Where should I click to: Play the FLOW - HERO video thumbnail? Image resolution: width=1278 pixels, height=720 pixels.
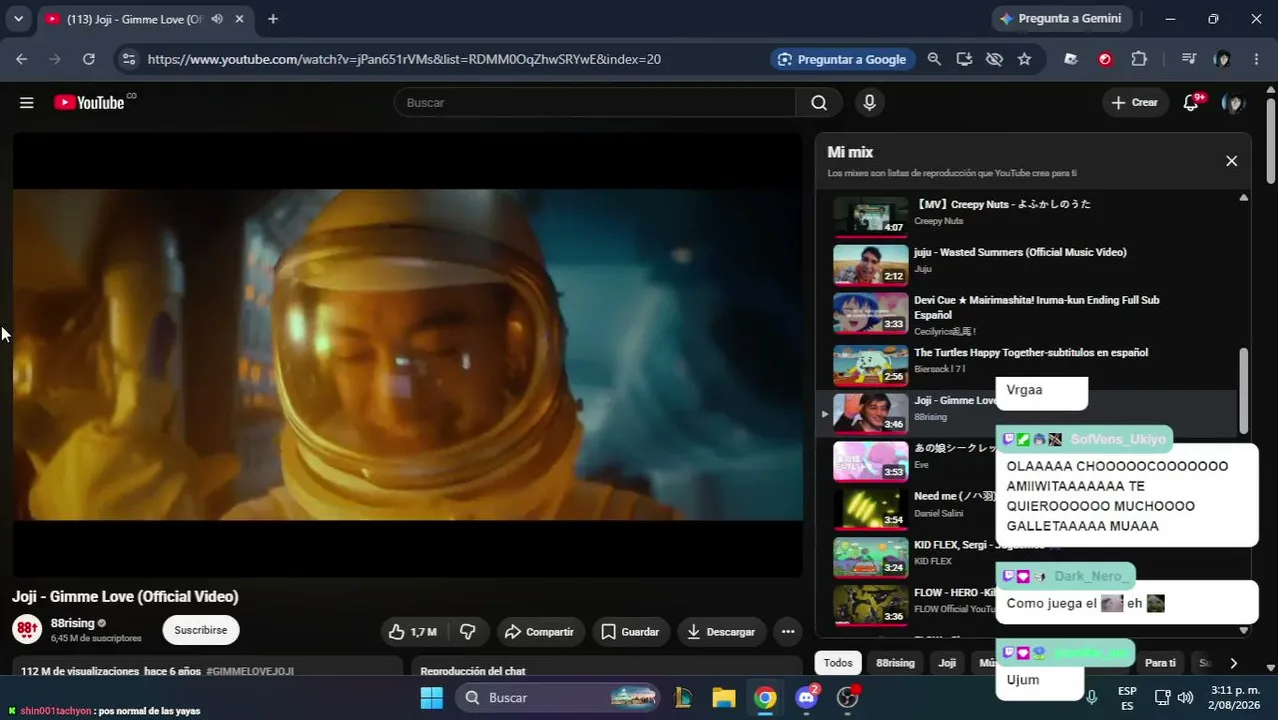point(870,605)
